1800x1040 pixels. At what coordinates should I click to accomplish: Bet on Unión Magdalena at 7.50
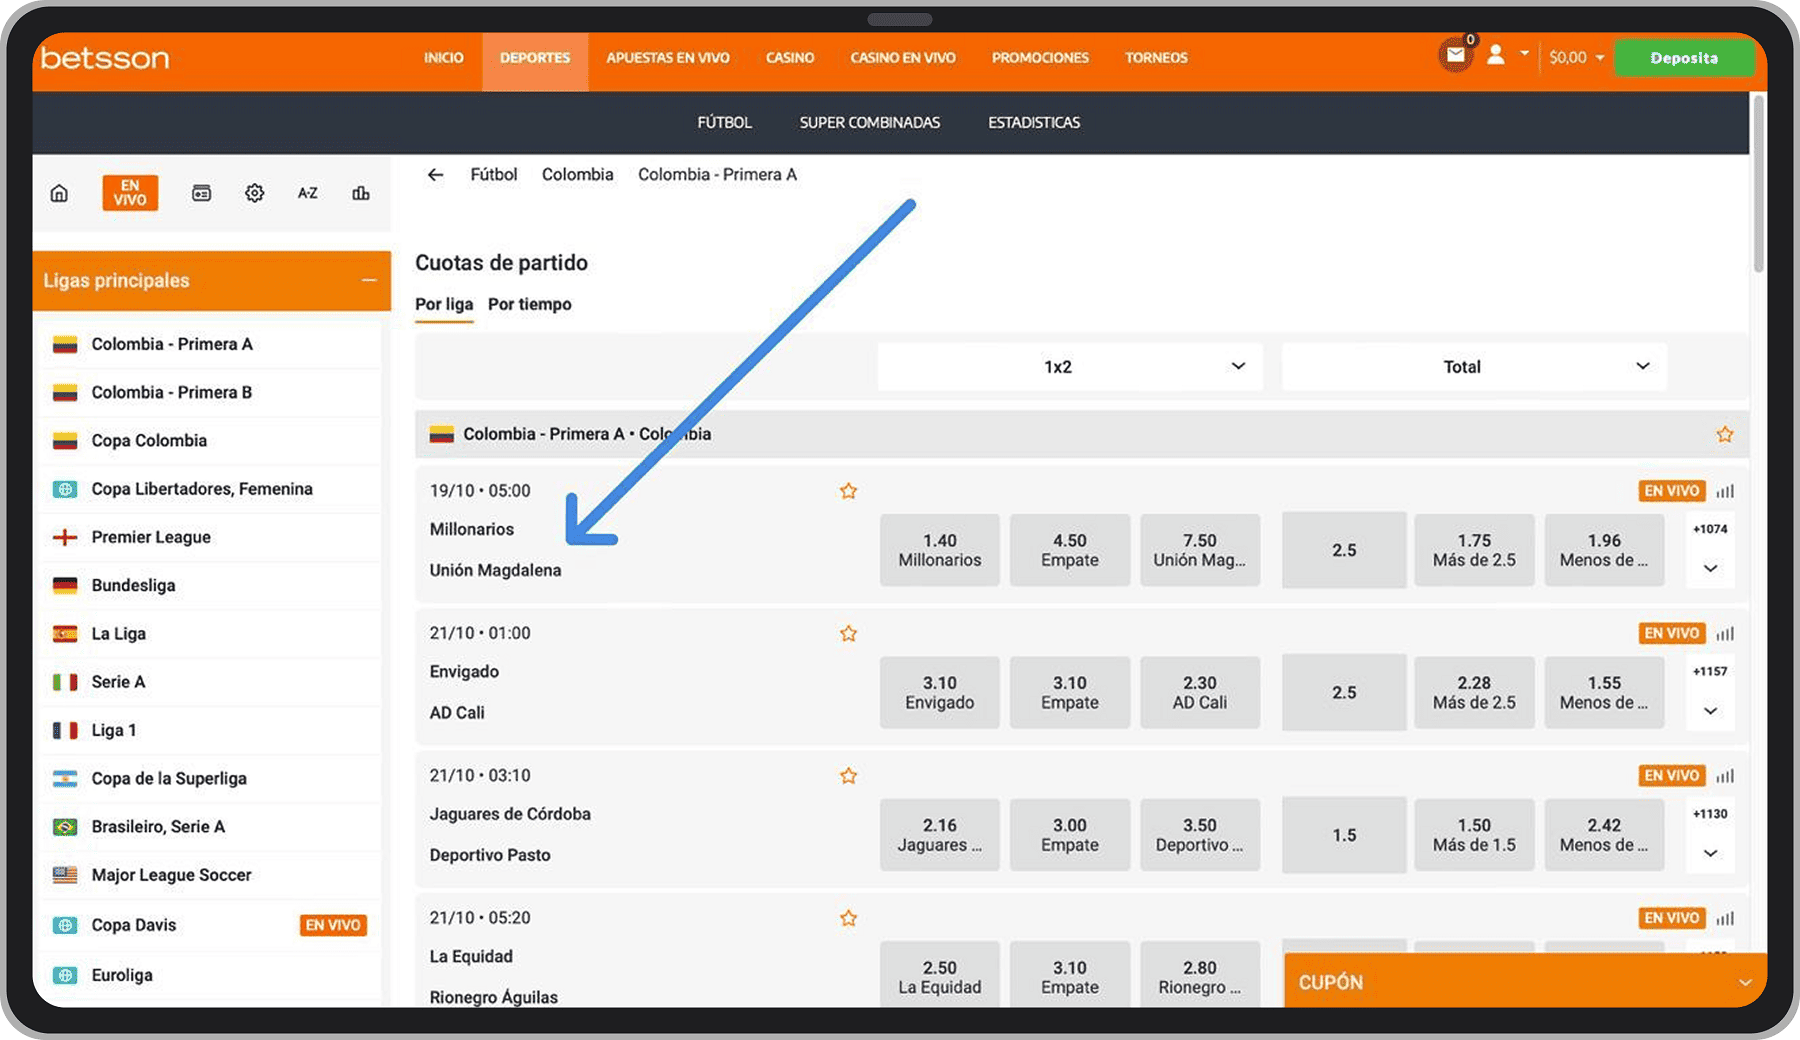tap(1200, 550)
